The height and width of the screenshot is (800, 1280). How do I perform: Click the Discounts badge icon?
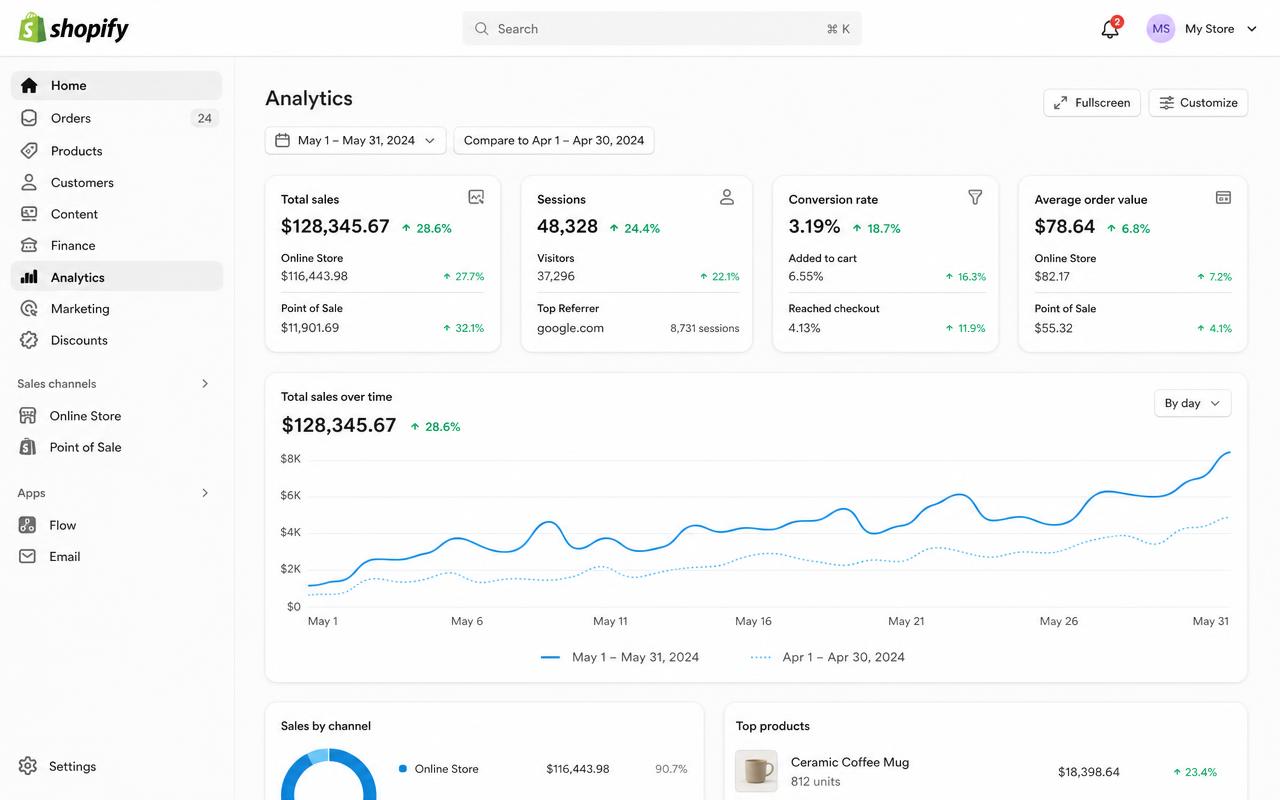click(29, 340)
